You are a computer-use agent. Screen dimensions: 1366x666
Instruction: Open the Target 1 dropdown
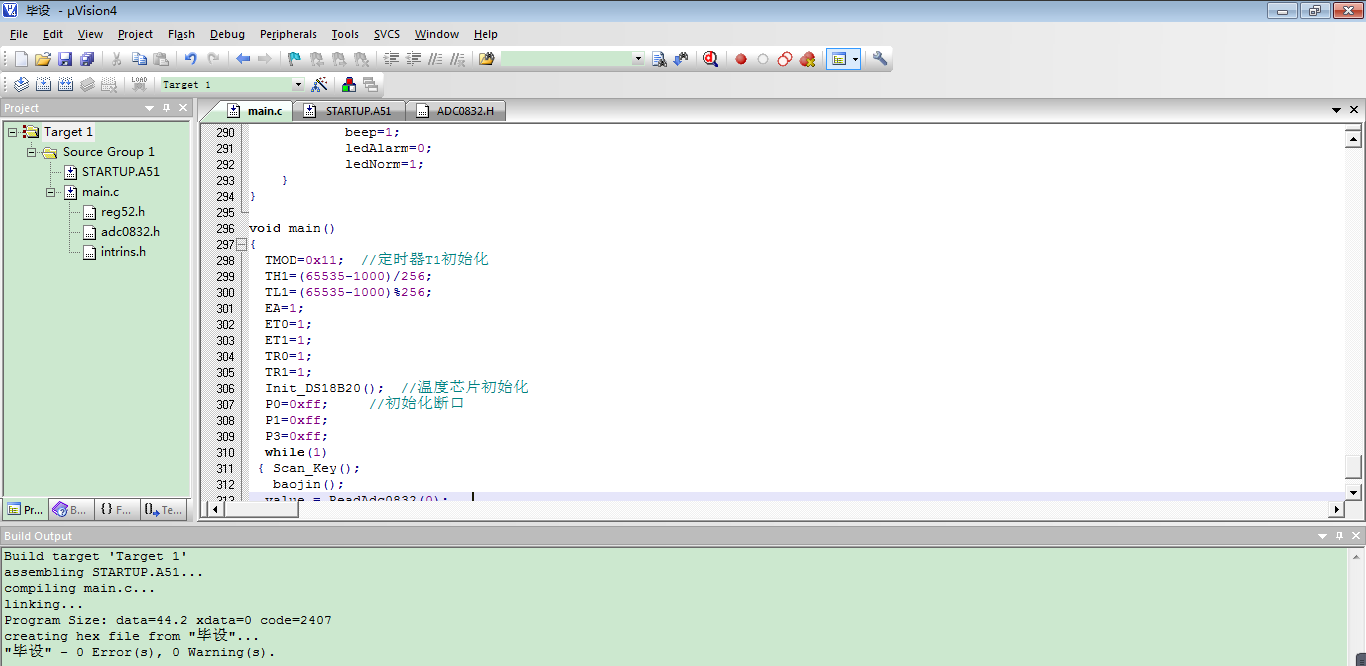click(x=297, y=85)
